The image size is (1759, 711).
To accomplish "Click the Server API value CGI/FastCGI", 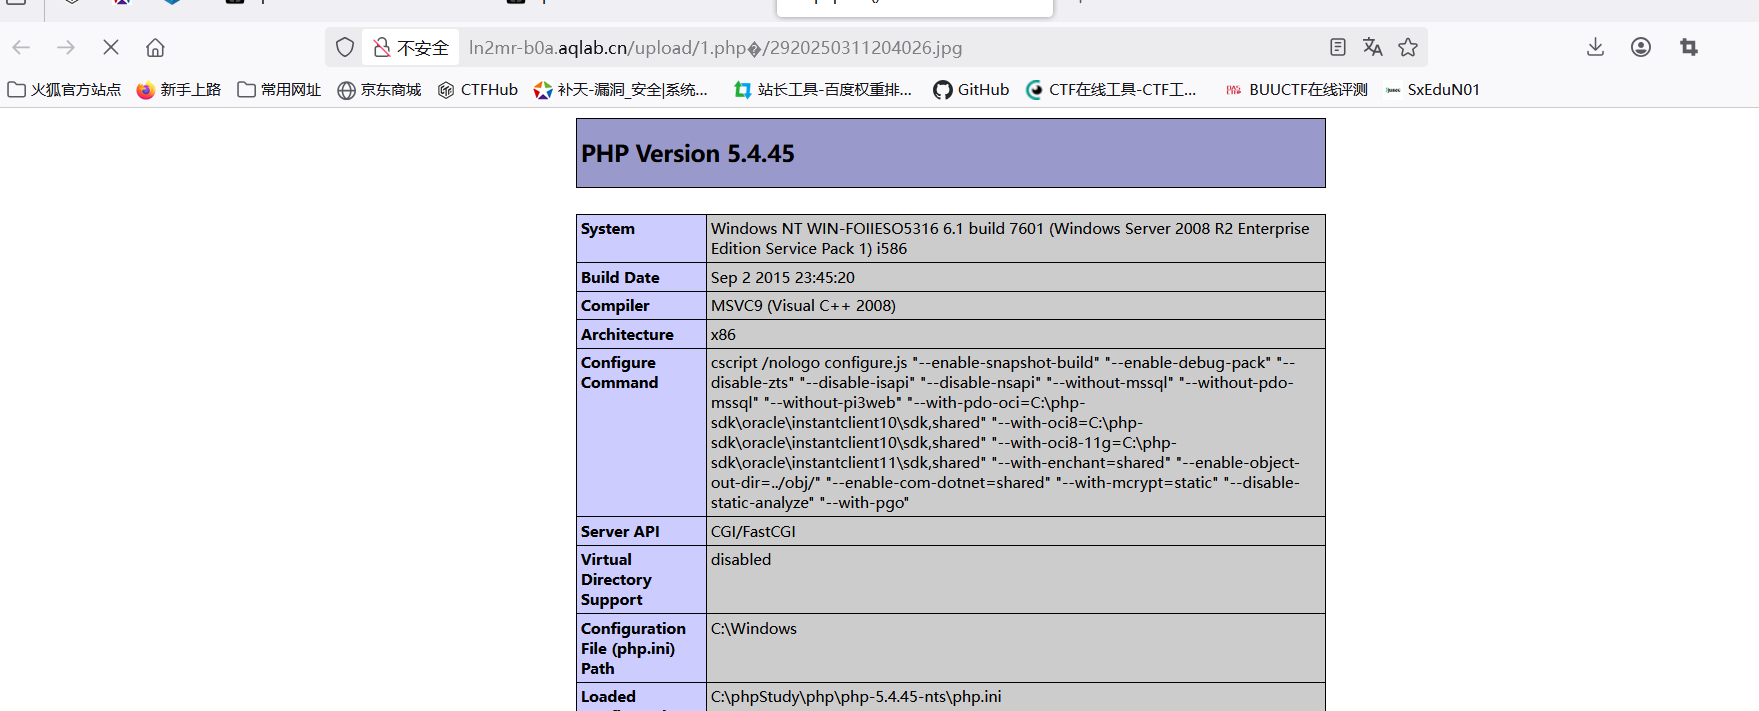I will (753, 532).
